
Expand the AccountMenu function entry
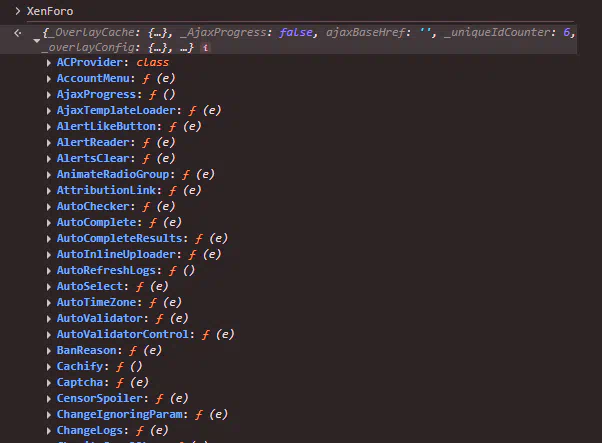[x=49, y=79]
